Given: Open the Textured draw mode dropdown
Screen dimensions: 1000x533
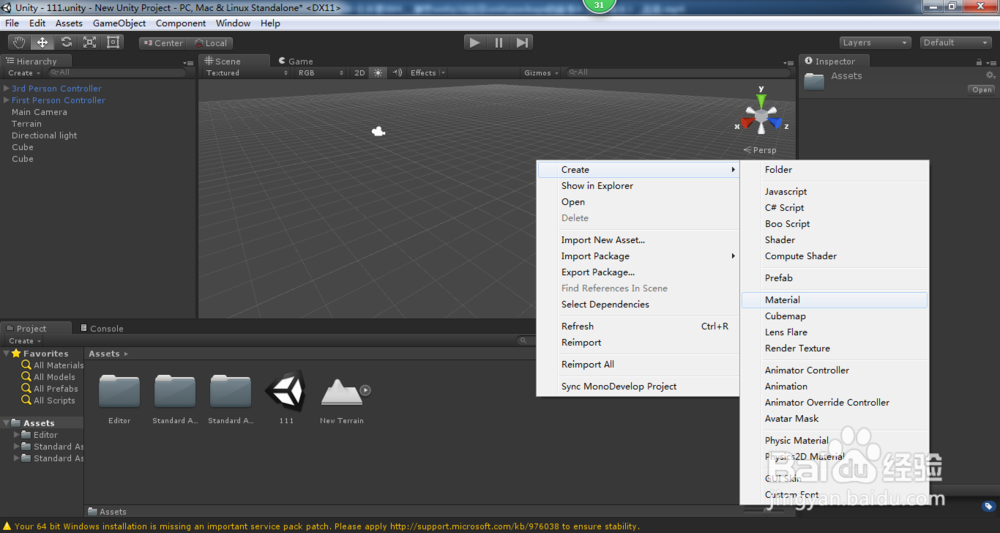Looking at the screenshot, I should coord(246,73).
